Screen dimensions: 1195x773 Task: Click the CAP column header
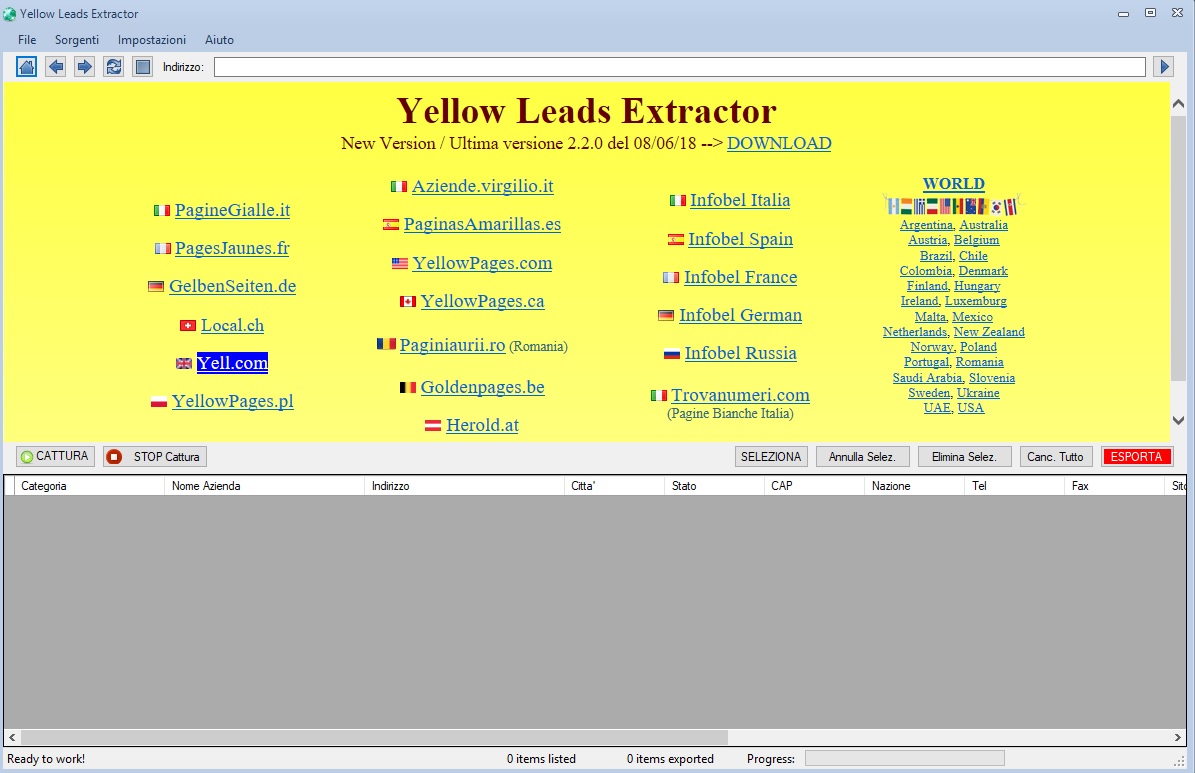[814, 486]
